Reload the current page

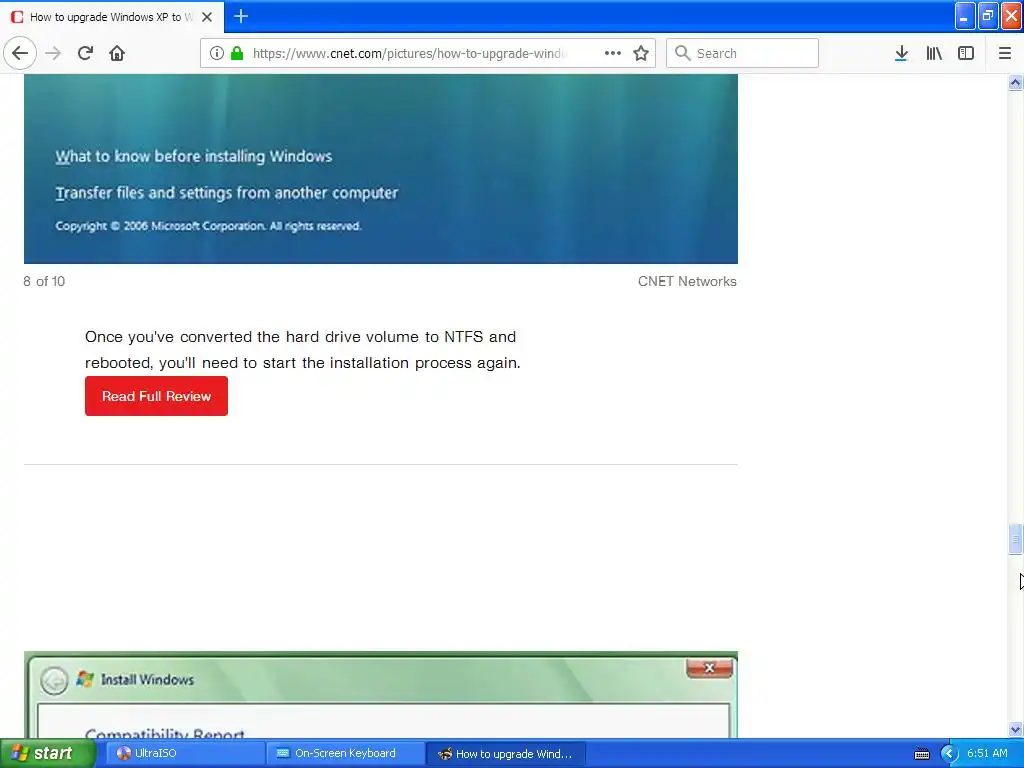(x=85, y=53)
